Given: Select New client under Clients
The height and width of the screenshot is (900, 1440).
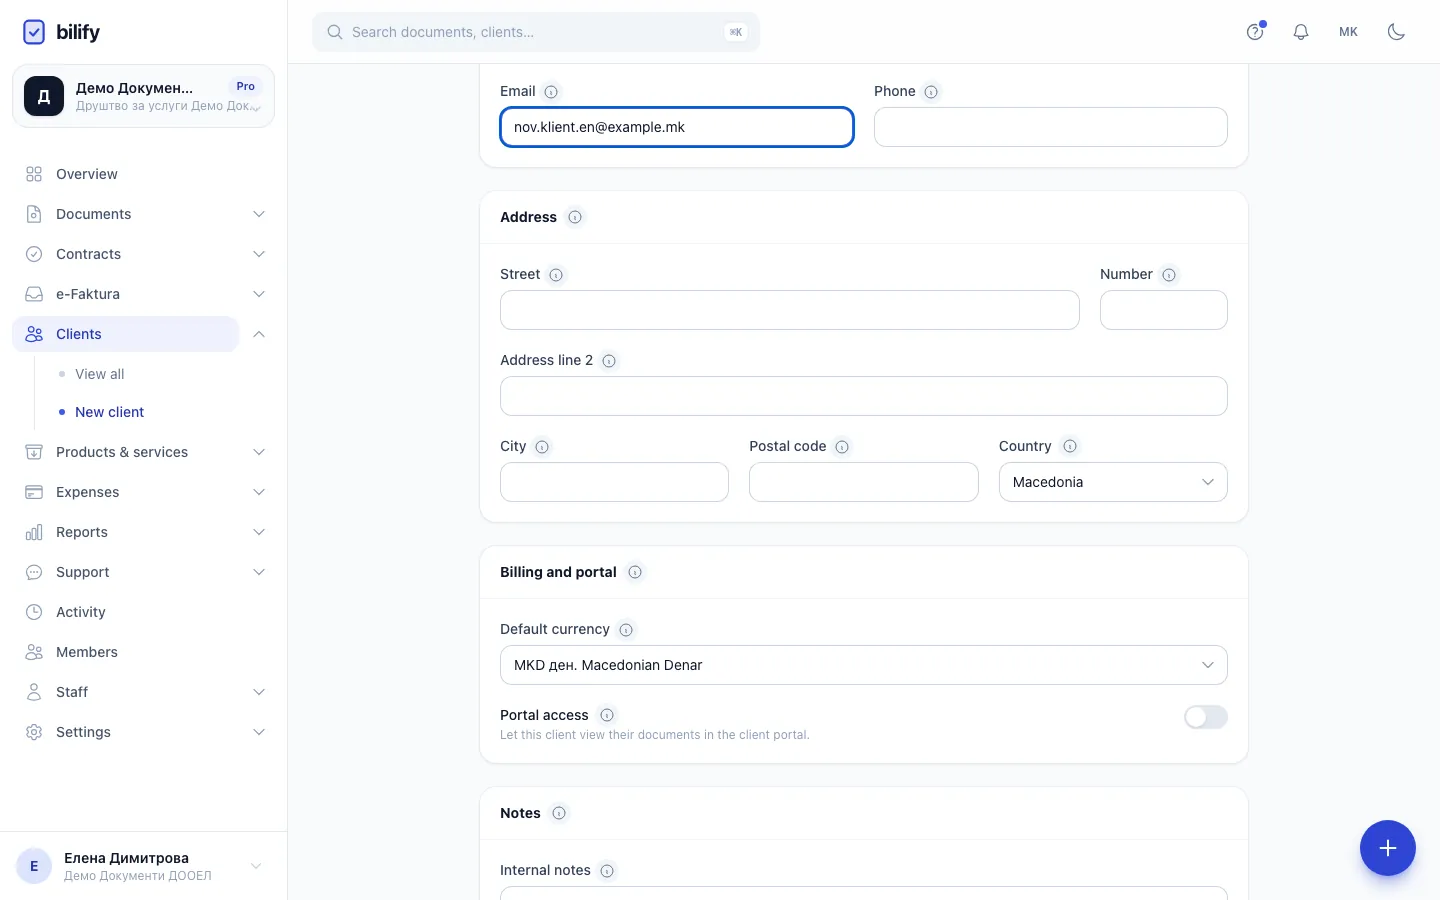Looking at the screenshot, I should (x=109, y=412).
